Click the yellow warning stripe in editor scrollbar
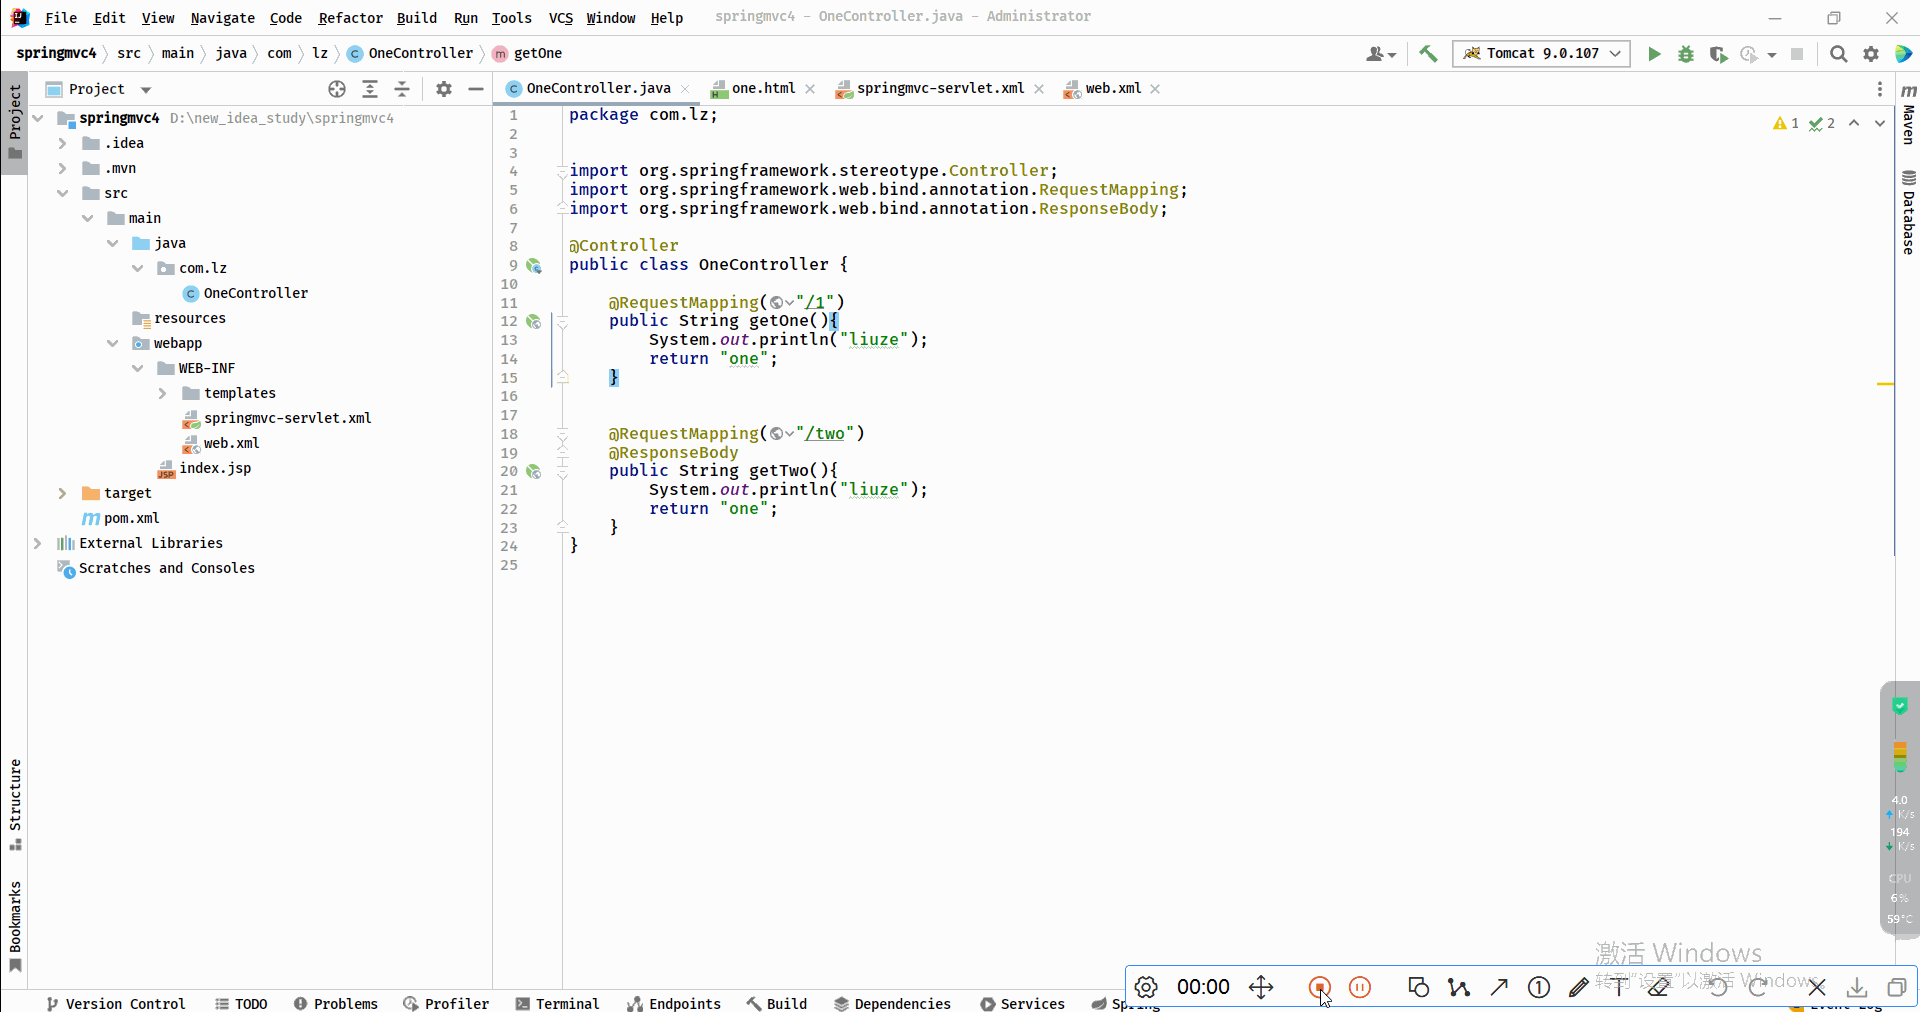Image resolution: width=1920 pixels, height=1012 pixels. click(x=1885, y=384)
